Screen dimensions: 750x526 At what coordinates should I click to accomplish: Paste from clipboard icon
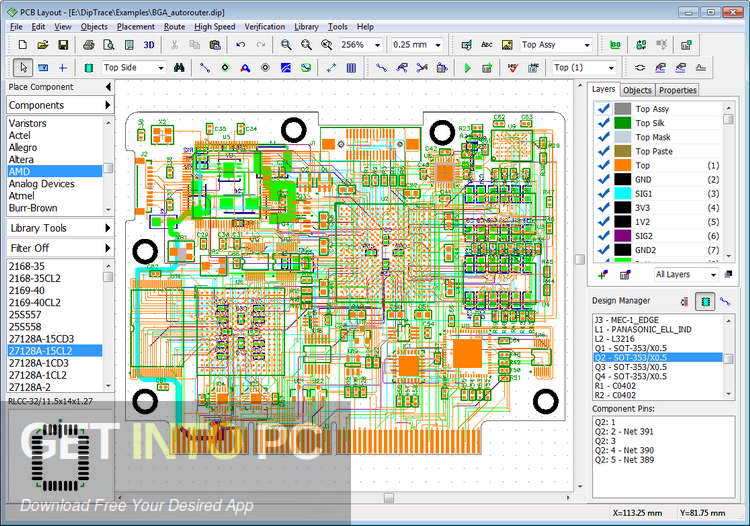click(x=215, y=45)
